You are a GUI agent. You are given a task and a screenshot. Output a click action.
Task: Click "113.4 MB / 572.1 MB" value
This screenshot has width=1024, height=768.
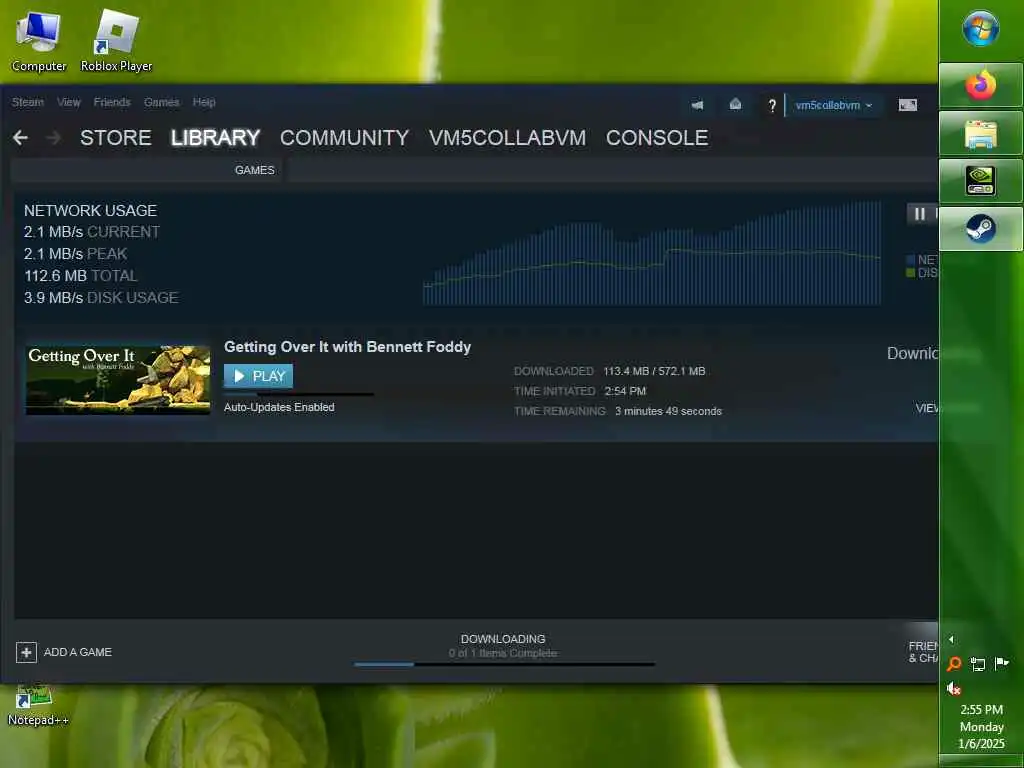(654, 371)
